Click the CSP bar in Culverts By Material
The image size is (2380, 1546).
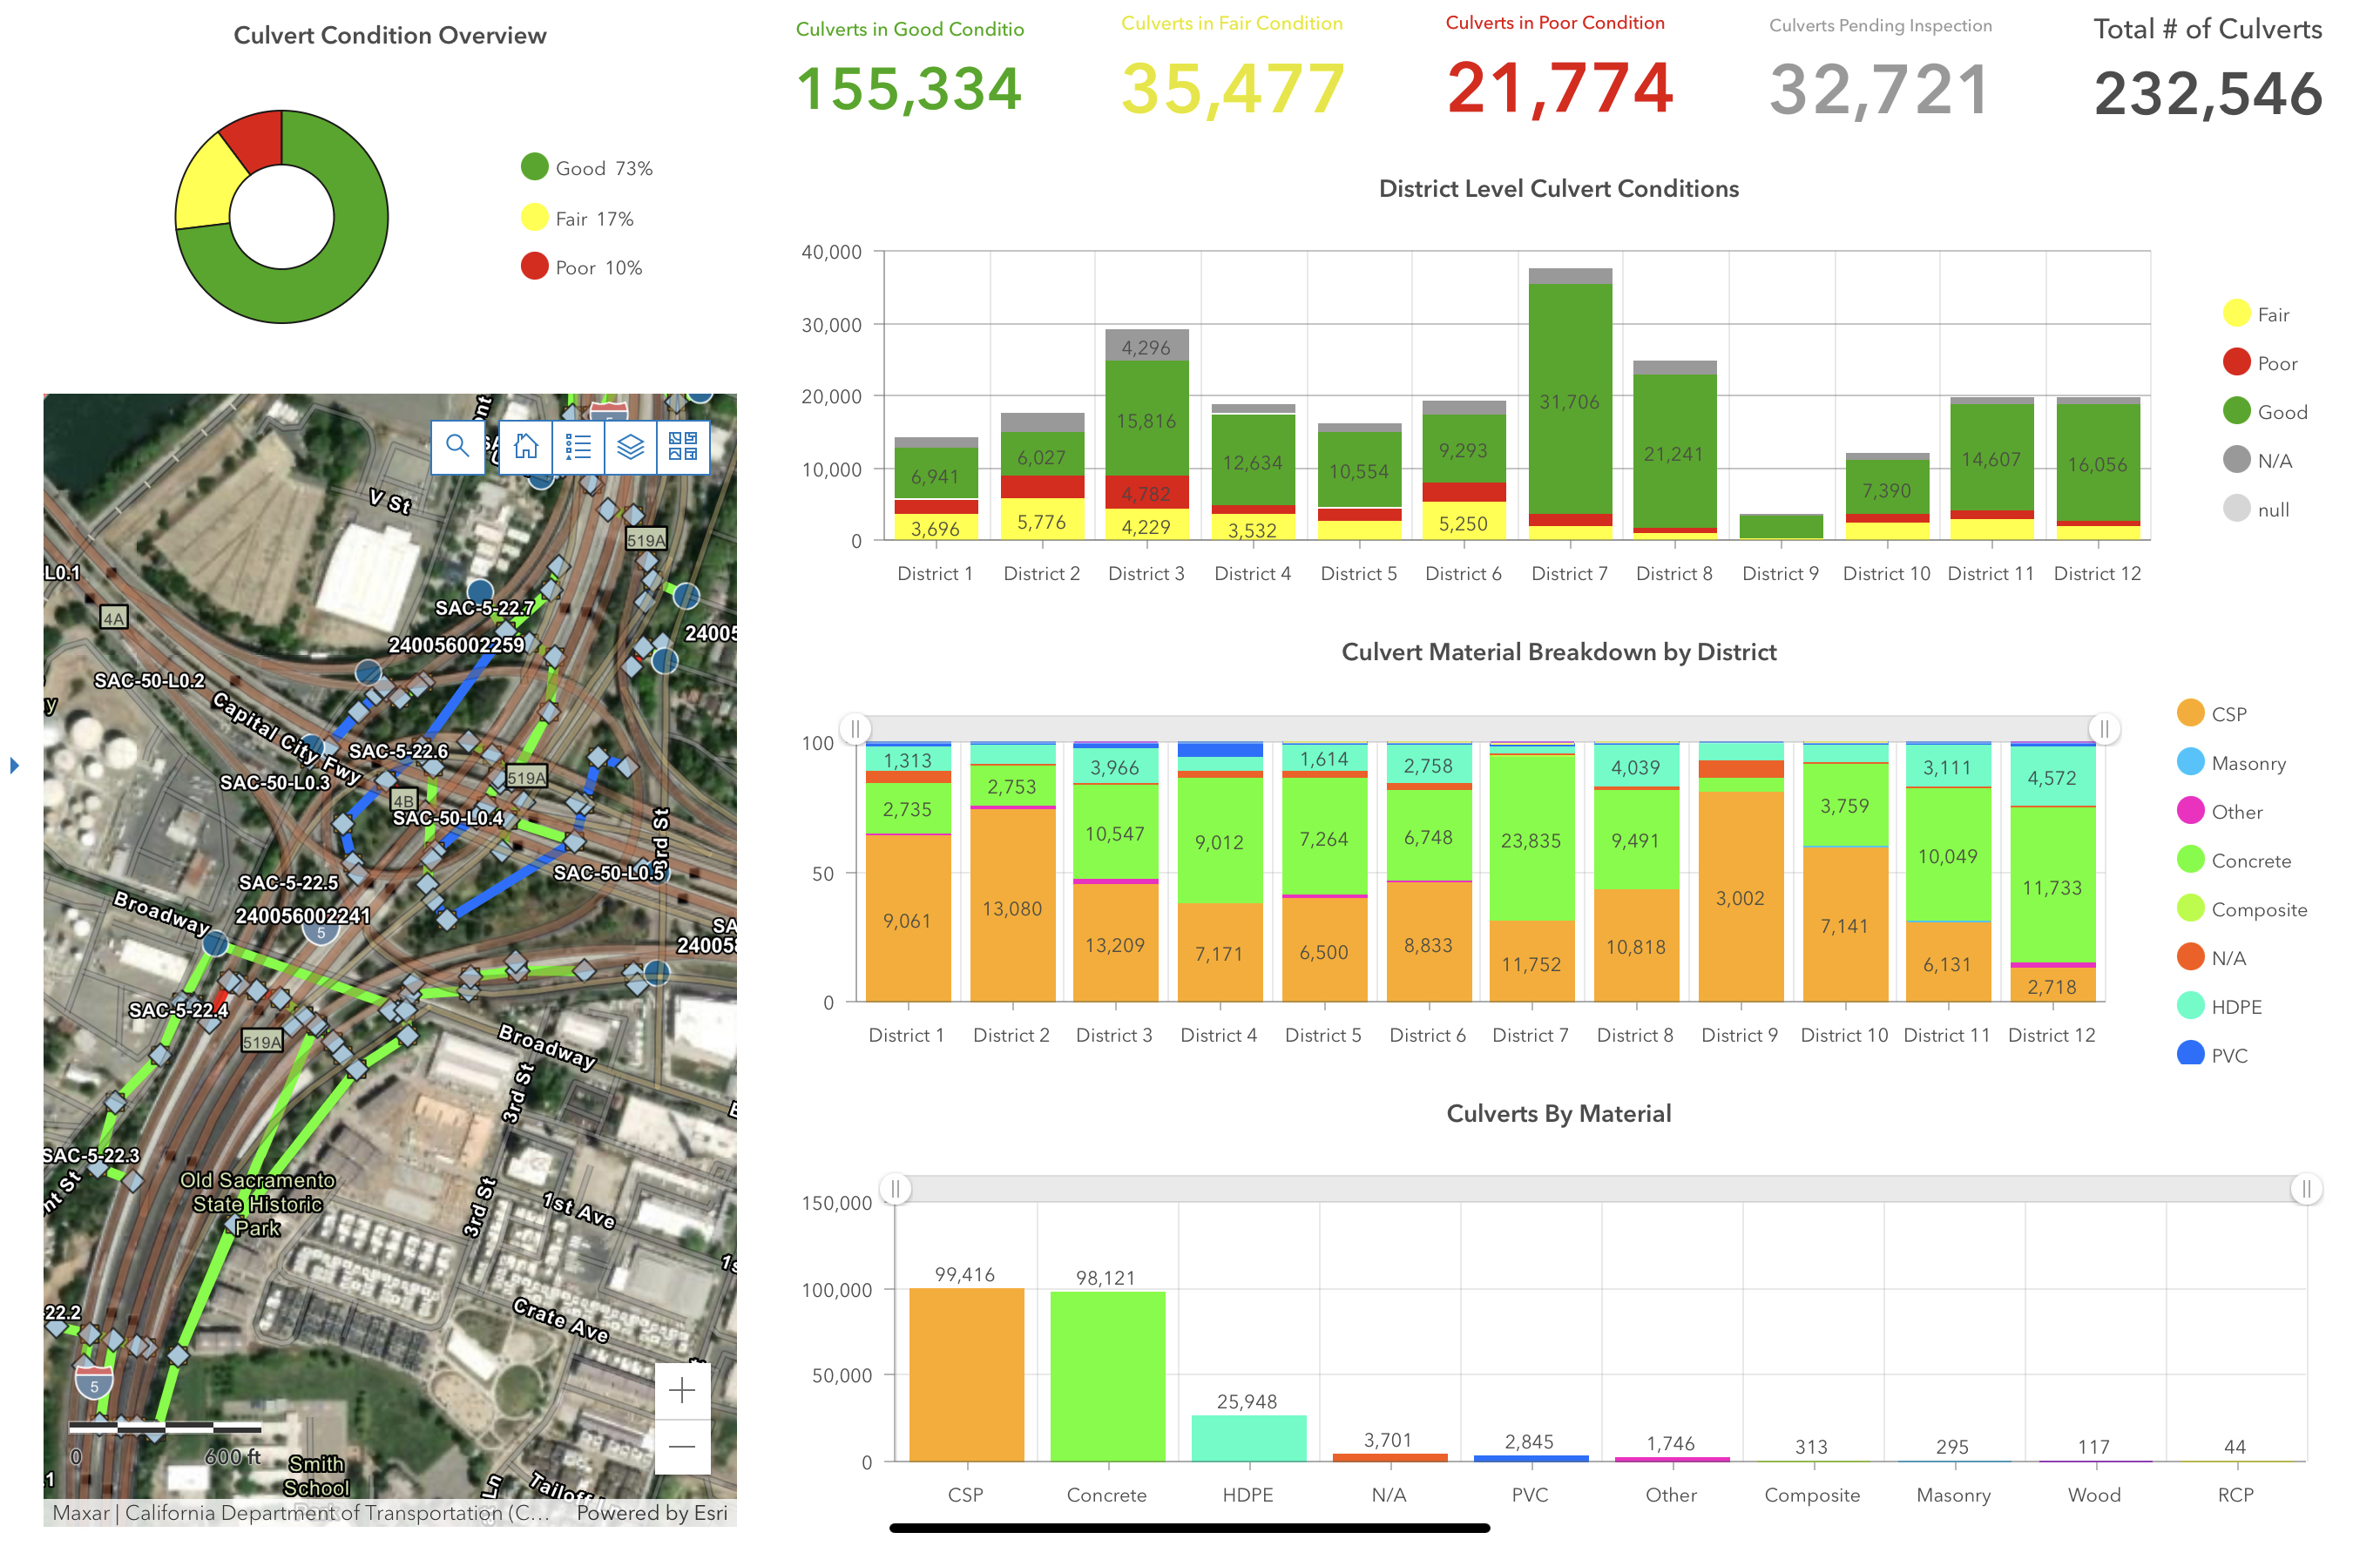tap(966, 1375)
